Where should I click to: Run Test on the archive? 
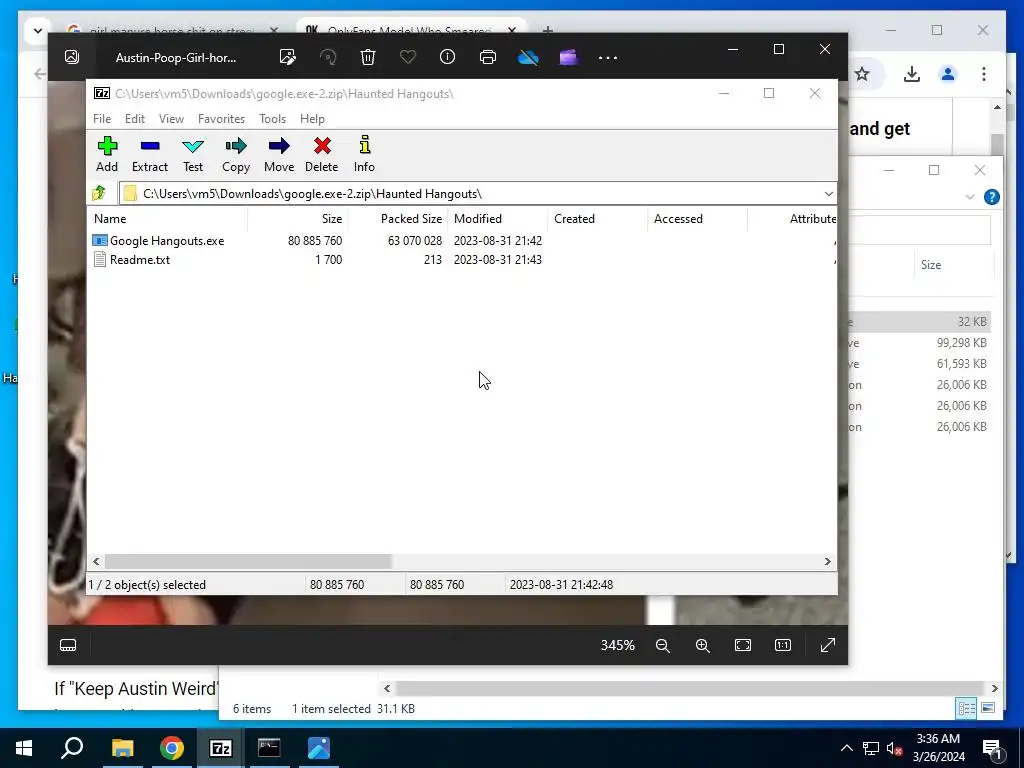tap(193, 154)
